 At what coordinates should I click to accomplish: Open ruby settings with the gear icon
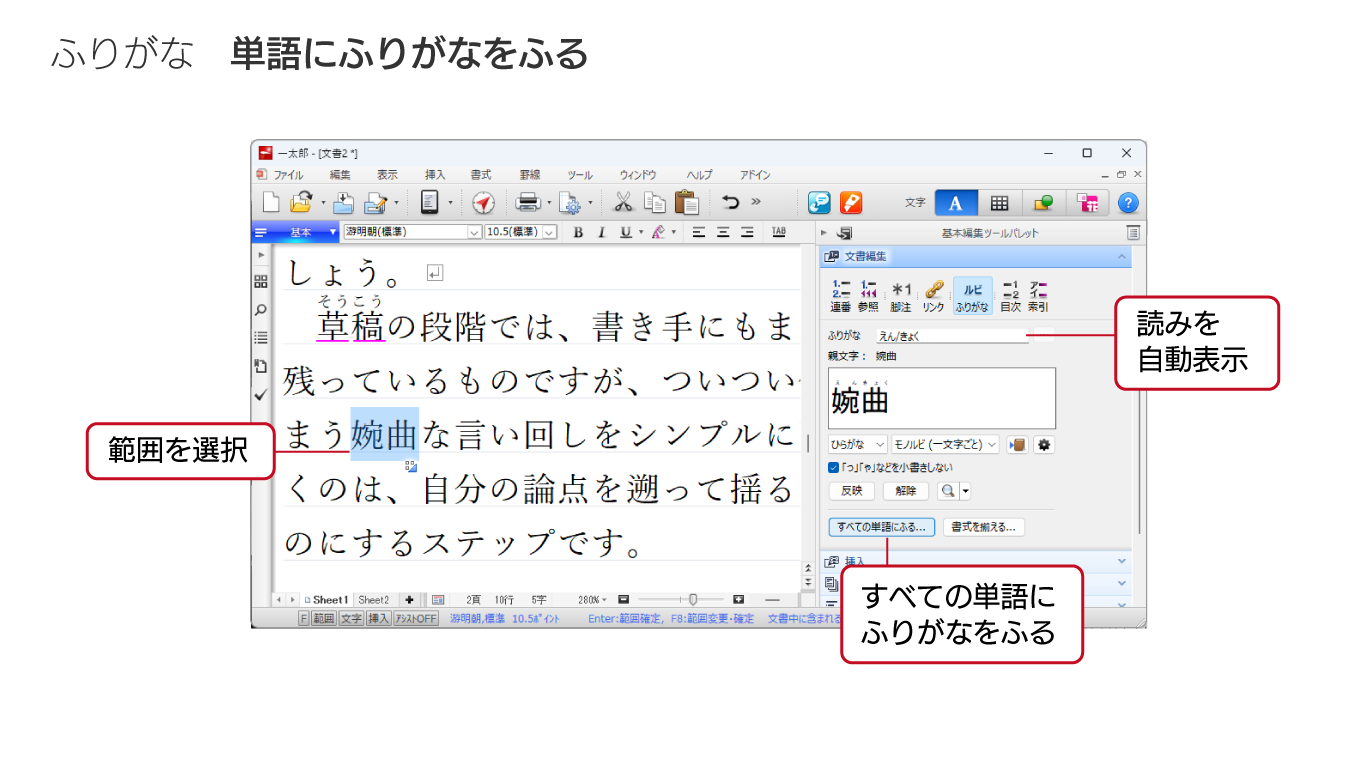click(x=1045, y=445)
